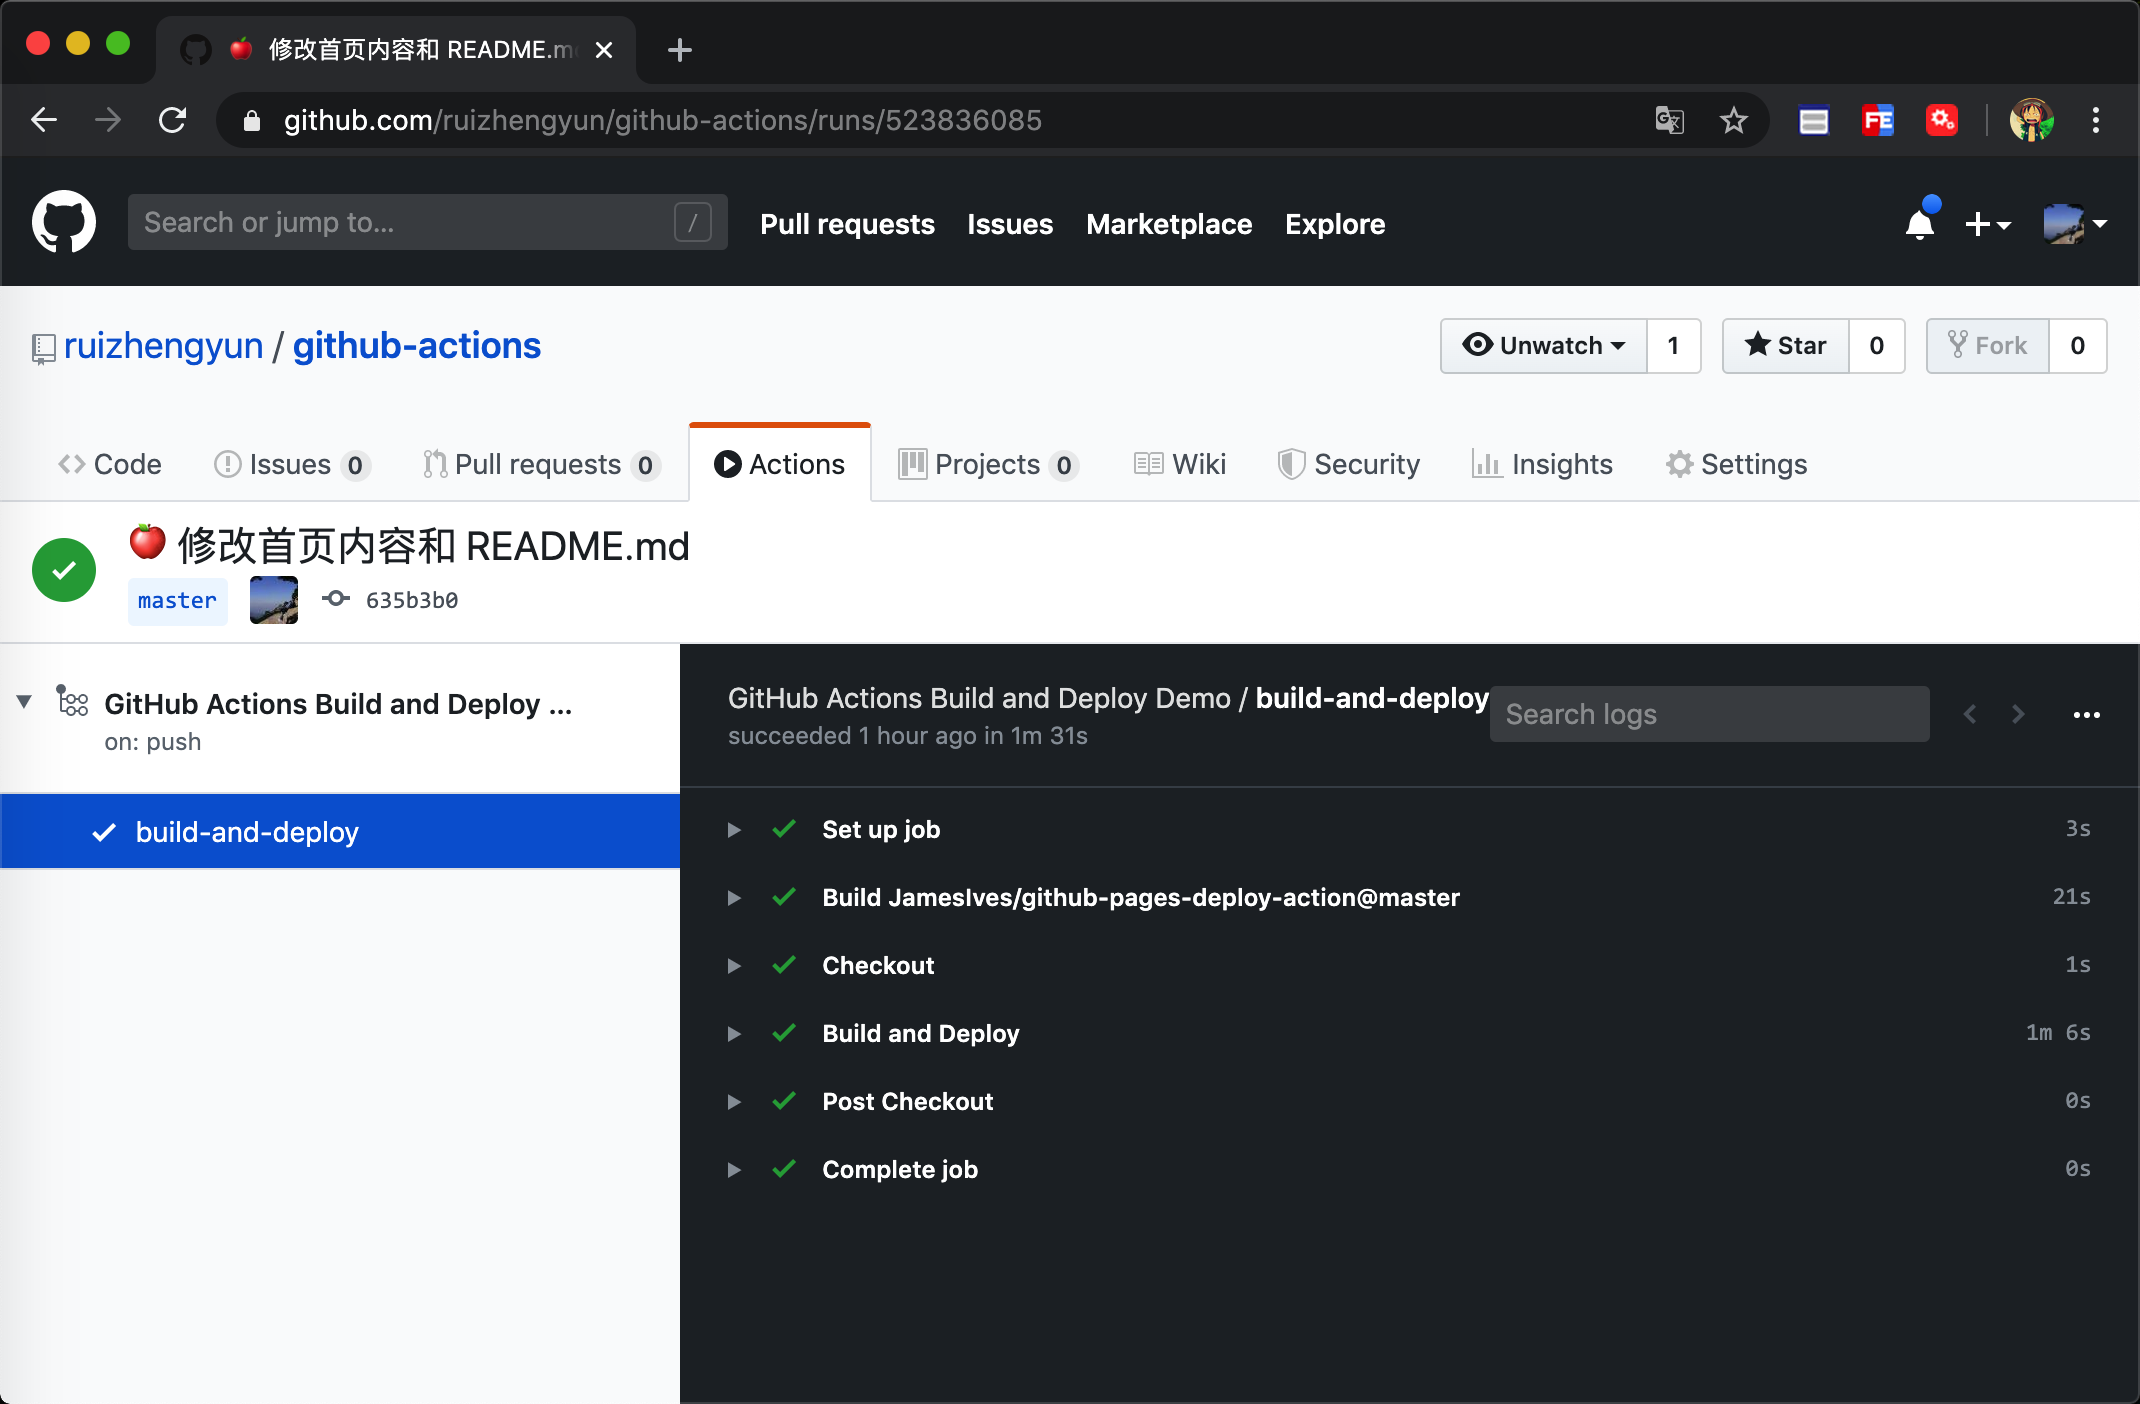Click the site lock icon in address bar
This screenshot has width=2140, height=1404.
(x=252, y=121)
